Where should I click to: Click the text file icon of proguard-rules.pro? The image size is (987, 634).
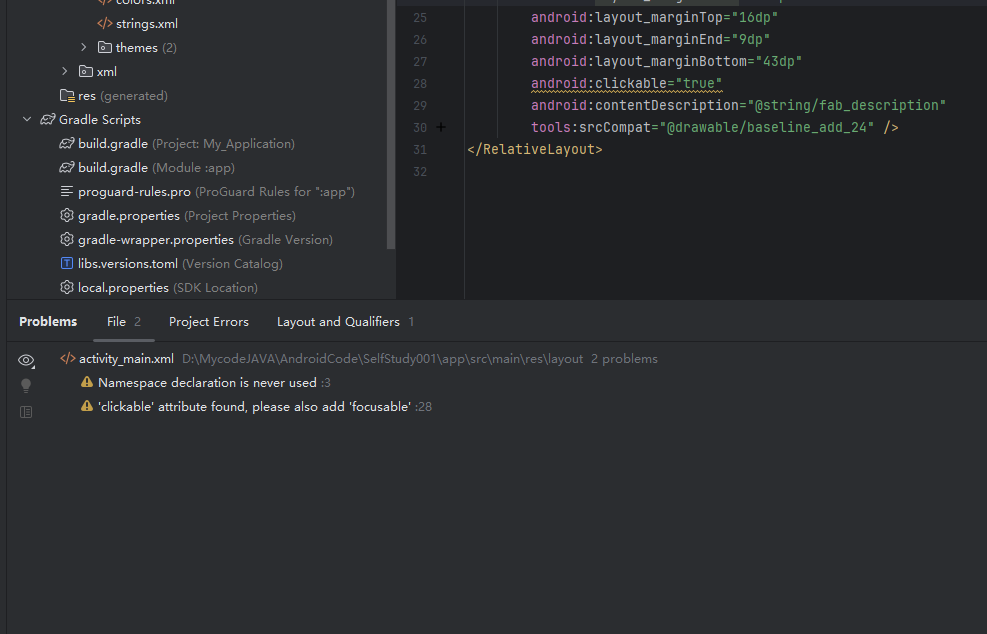click(x=67, y=192)
